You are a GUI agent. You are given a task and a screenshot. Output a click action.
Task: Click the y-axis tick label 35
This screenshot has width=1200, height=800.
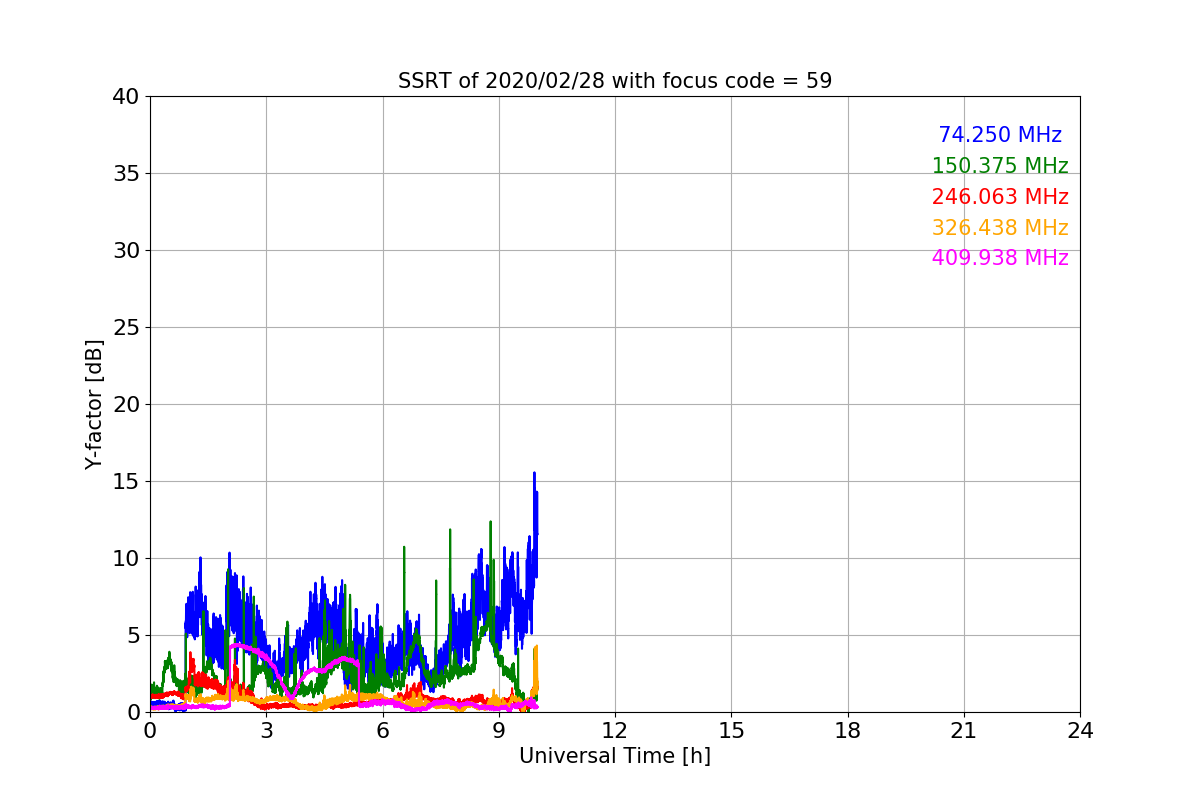(126, 174)
